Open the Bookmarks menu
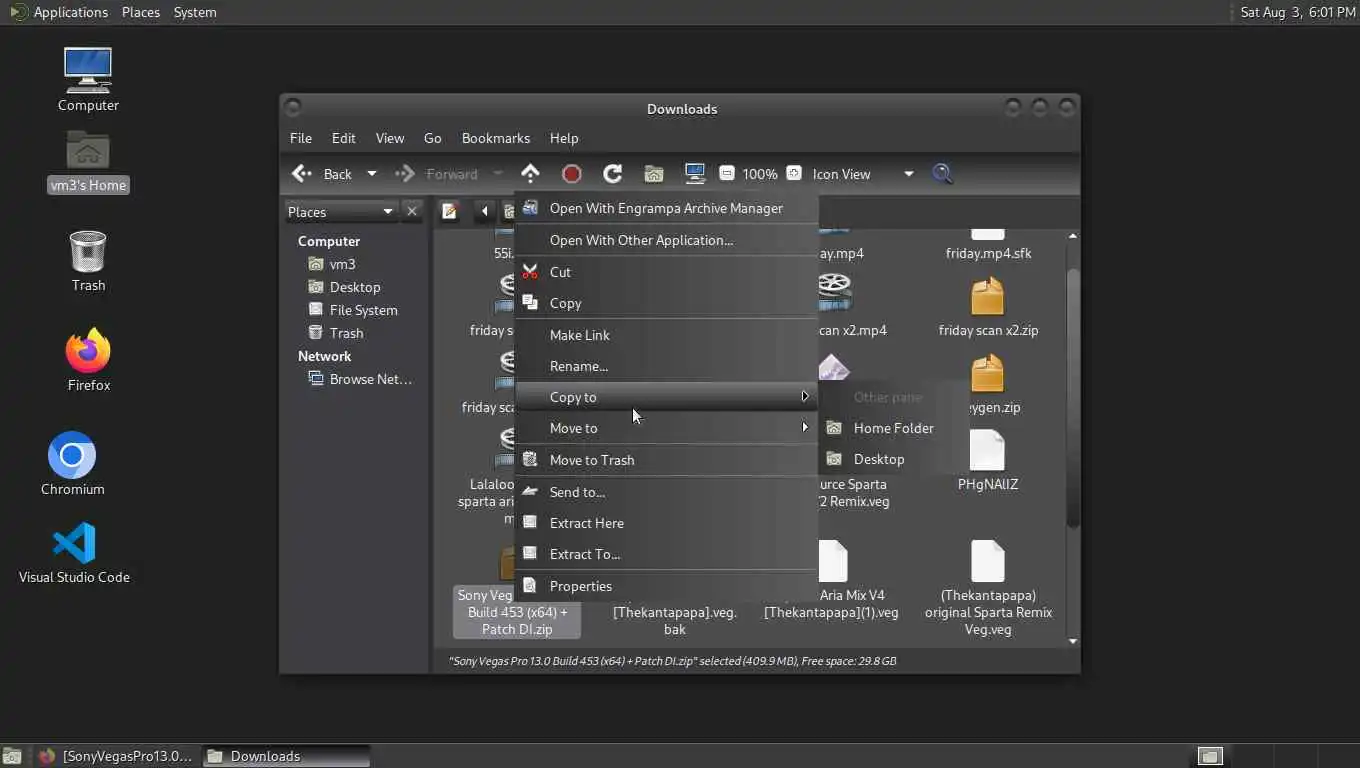1360x768 pixels. tap(496, 138)
